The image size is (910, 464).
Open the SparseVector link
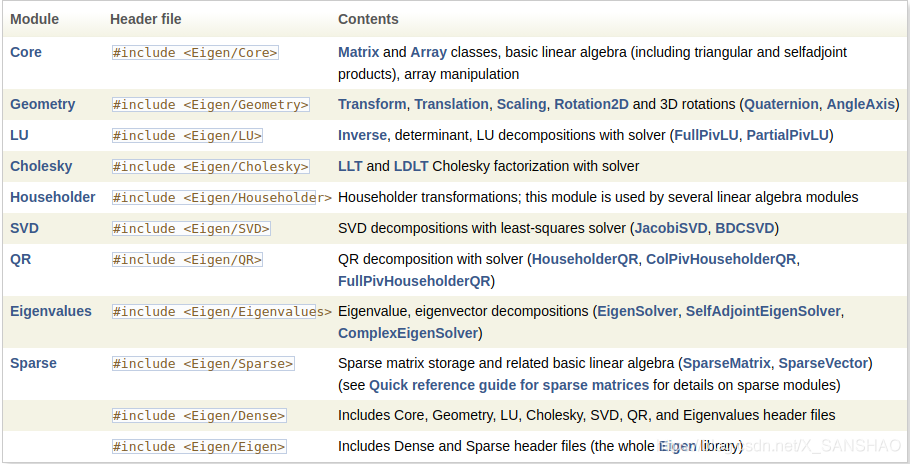(x=823, y=364)
